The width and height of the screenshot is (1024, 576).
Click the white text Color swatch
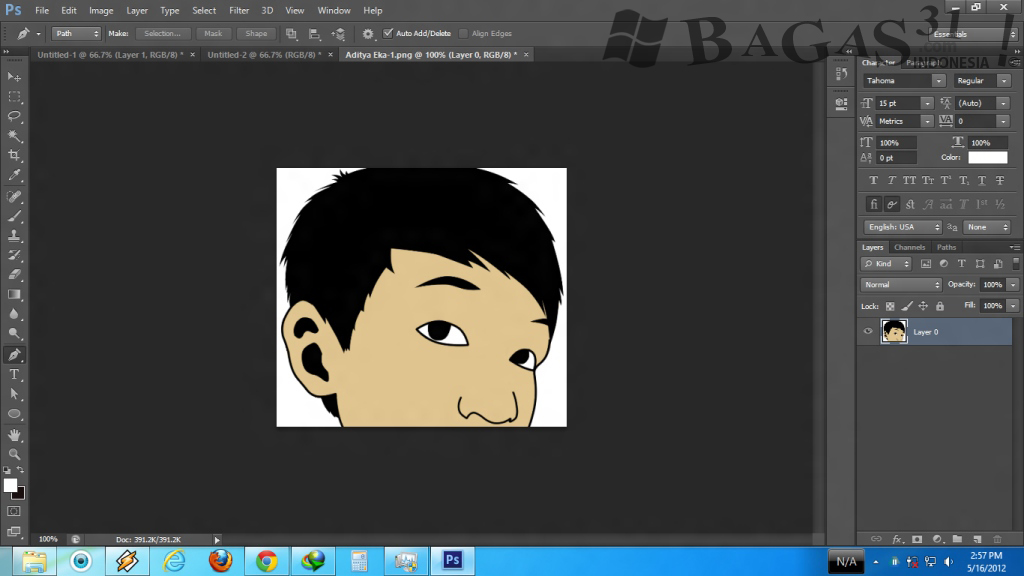pos(987,158)
